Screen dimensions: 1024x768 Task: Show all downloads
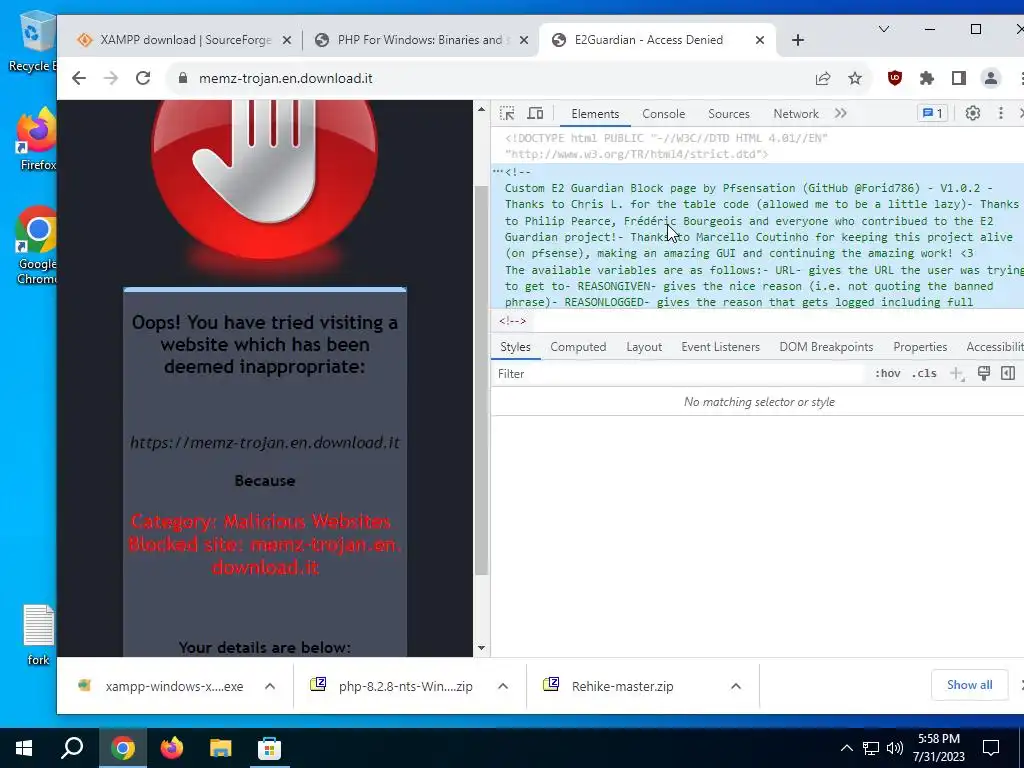(969, 685)
